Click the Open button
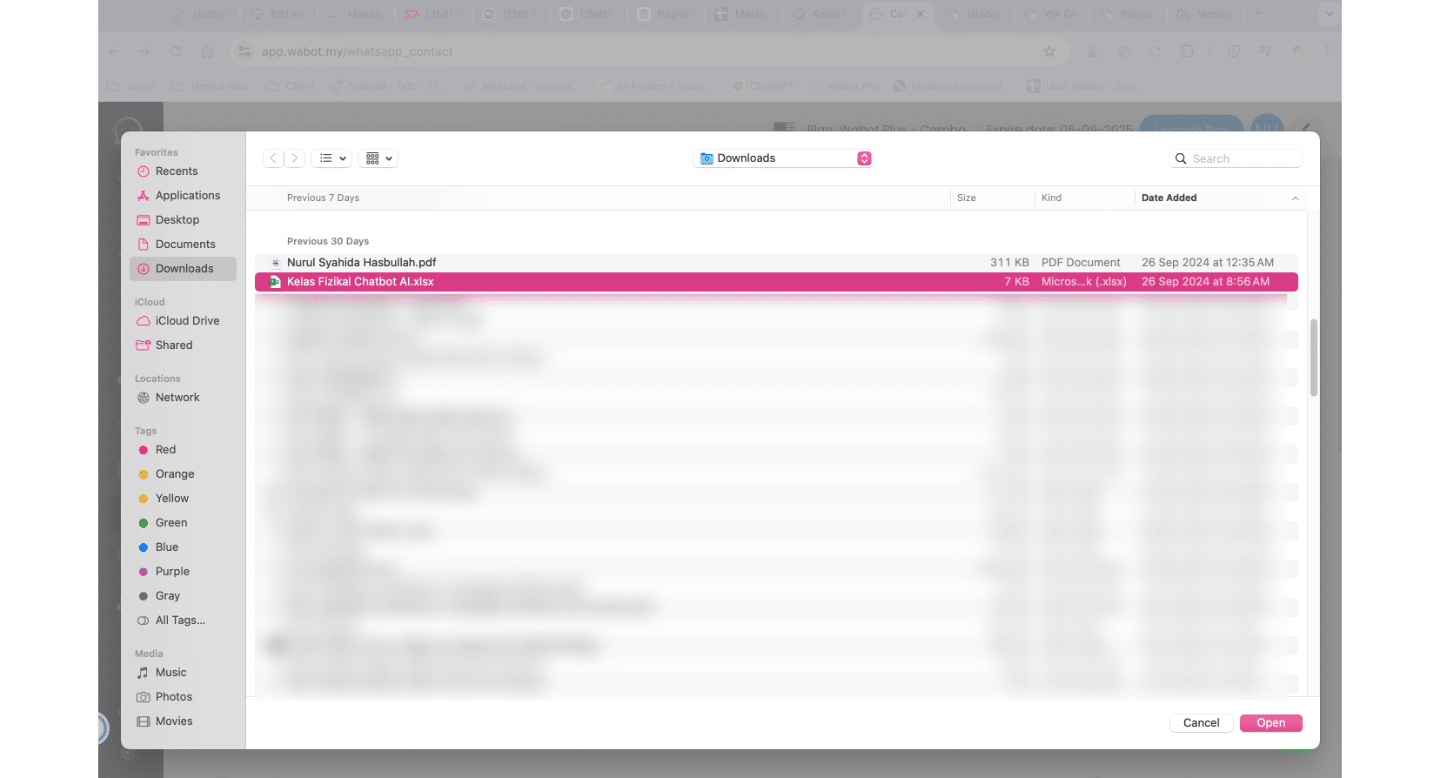The image size is (1440, 778). point(1271,723)
